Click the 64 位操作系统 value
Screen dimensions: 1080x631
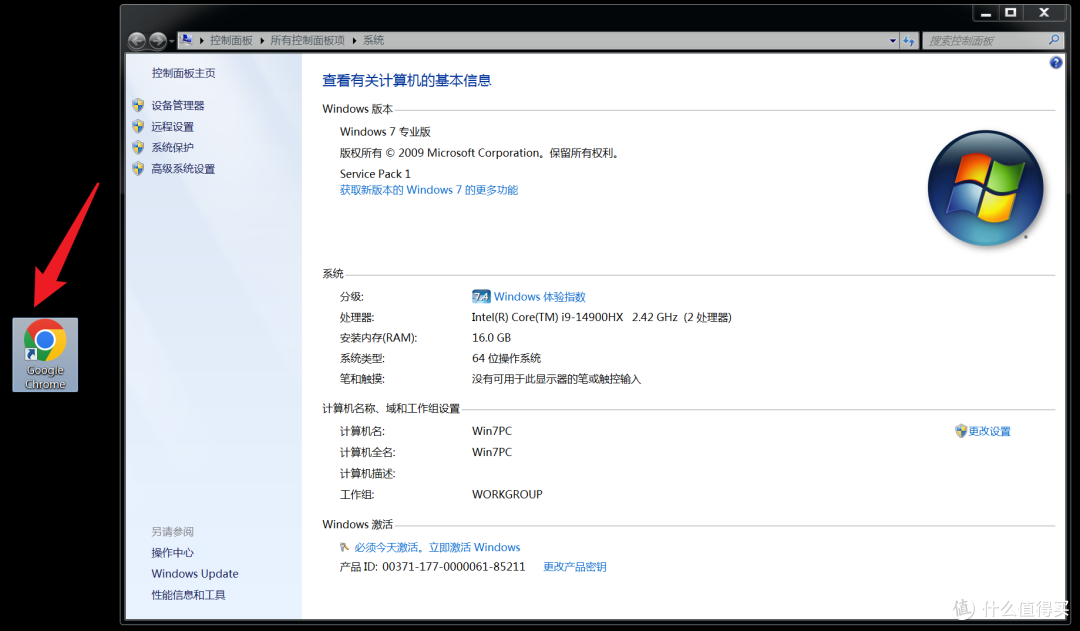506,358
